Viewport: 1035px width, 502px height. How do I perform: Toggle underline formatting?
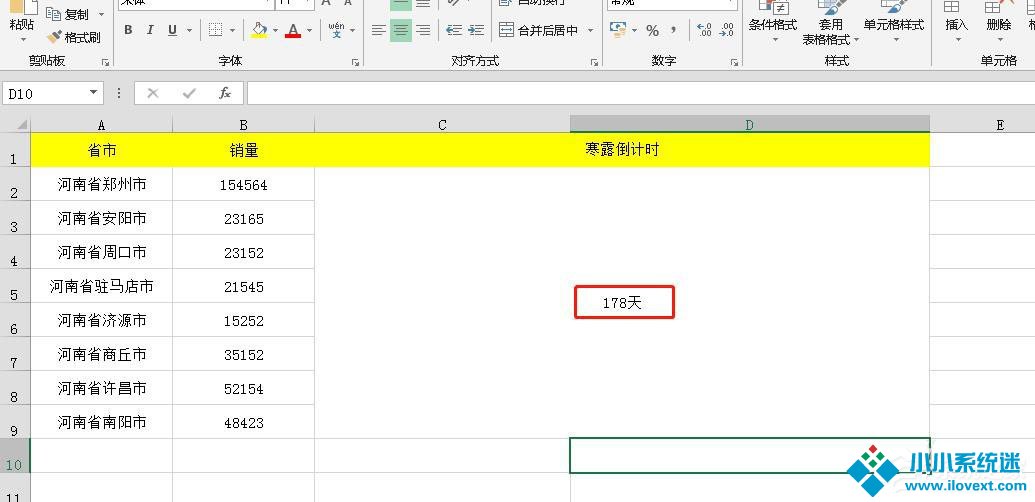[172, 30]
